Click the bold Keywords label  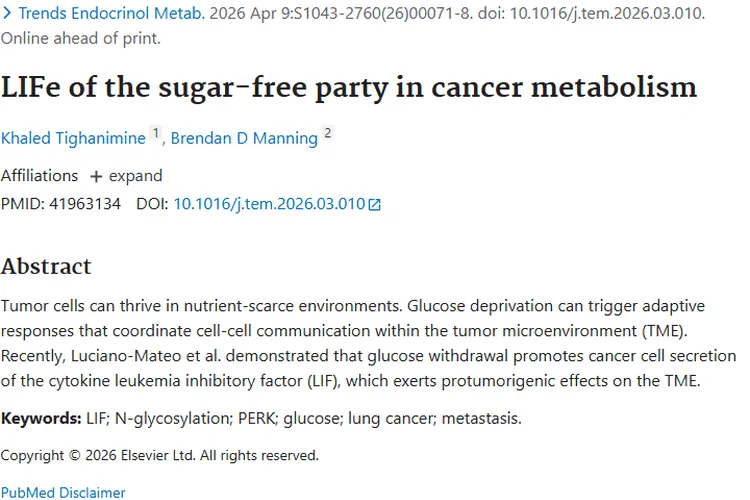(x=41, y=417)
